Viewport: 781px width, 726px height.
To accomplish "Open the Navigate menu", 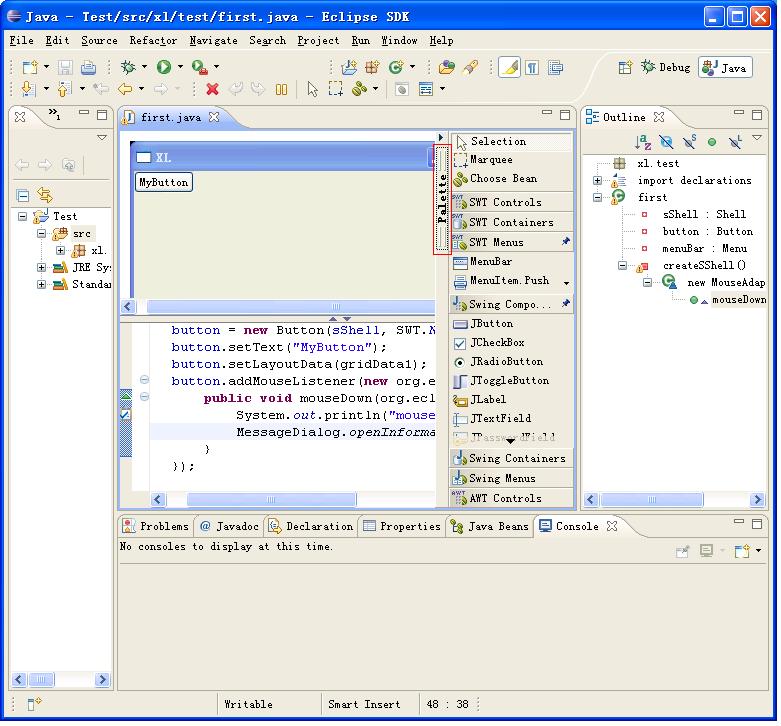I will tap(213, 41).
